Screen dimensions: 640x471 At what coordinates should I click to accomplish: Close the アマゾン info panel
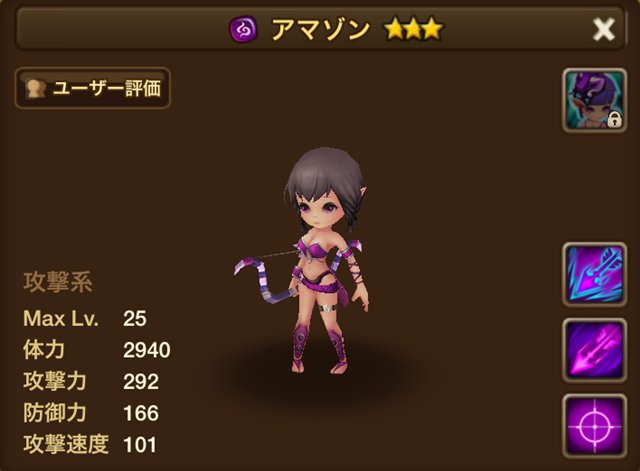(603, 29)
